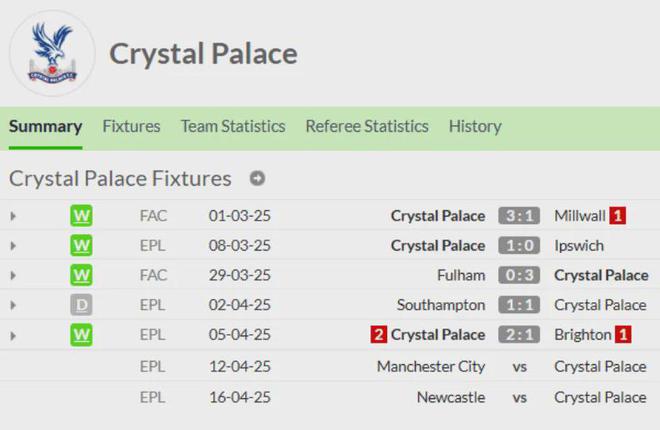The width and height of the screenshot is (660, 430).
Task: Click the Crystal Palace club crest logo
Action: click(52, 54)
